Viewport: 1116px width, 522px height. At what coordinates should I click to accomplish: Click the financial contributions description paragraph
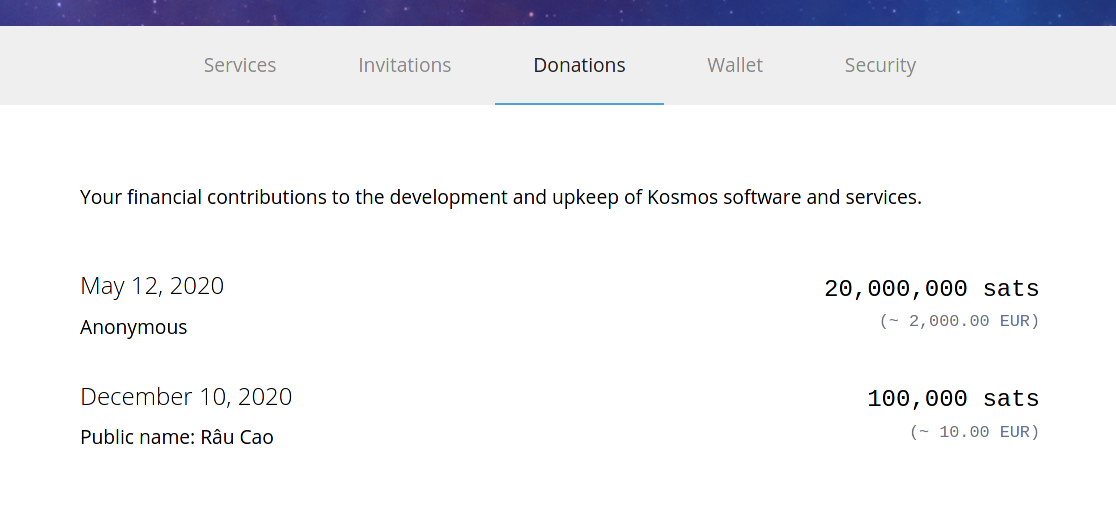(500, 197)
